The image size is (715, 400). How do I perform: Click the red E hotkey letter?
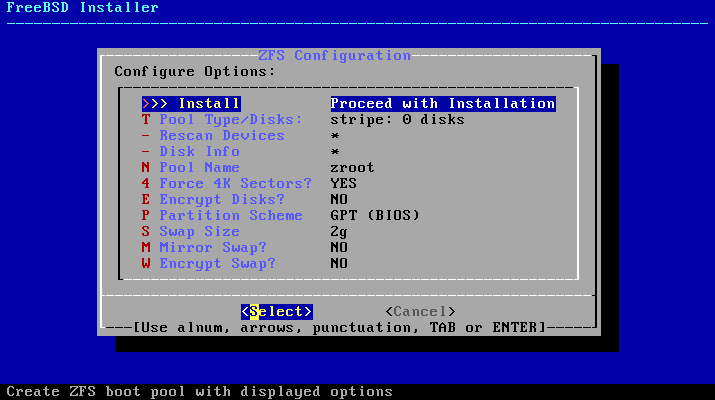tap(146, 199)
